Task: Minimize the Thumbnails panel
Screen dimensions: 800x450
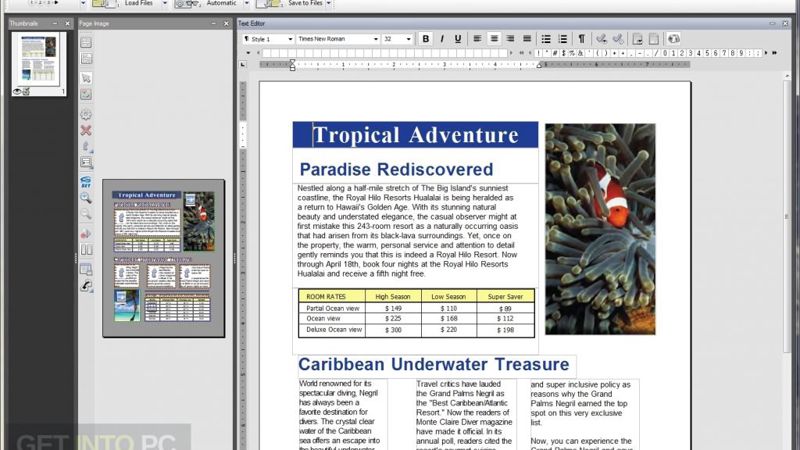Action: click(x=55, y=23)
